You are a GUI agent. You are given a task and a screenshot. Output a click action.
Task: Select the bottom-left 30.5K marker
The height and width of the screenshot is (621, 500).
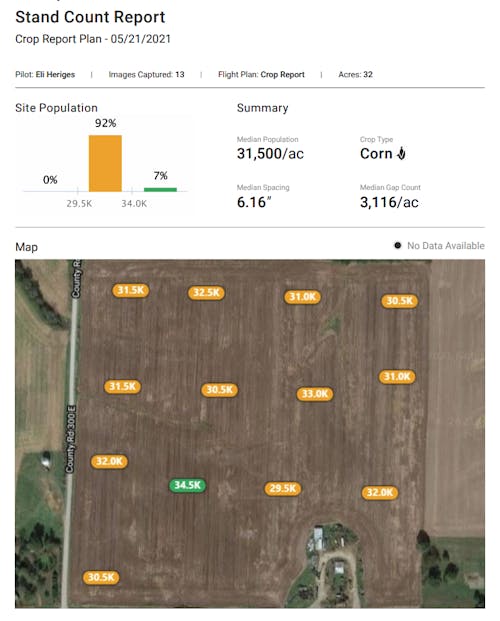tap(101, 577)
